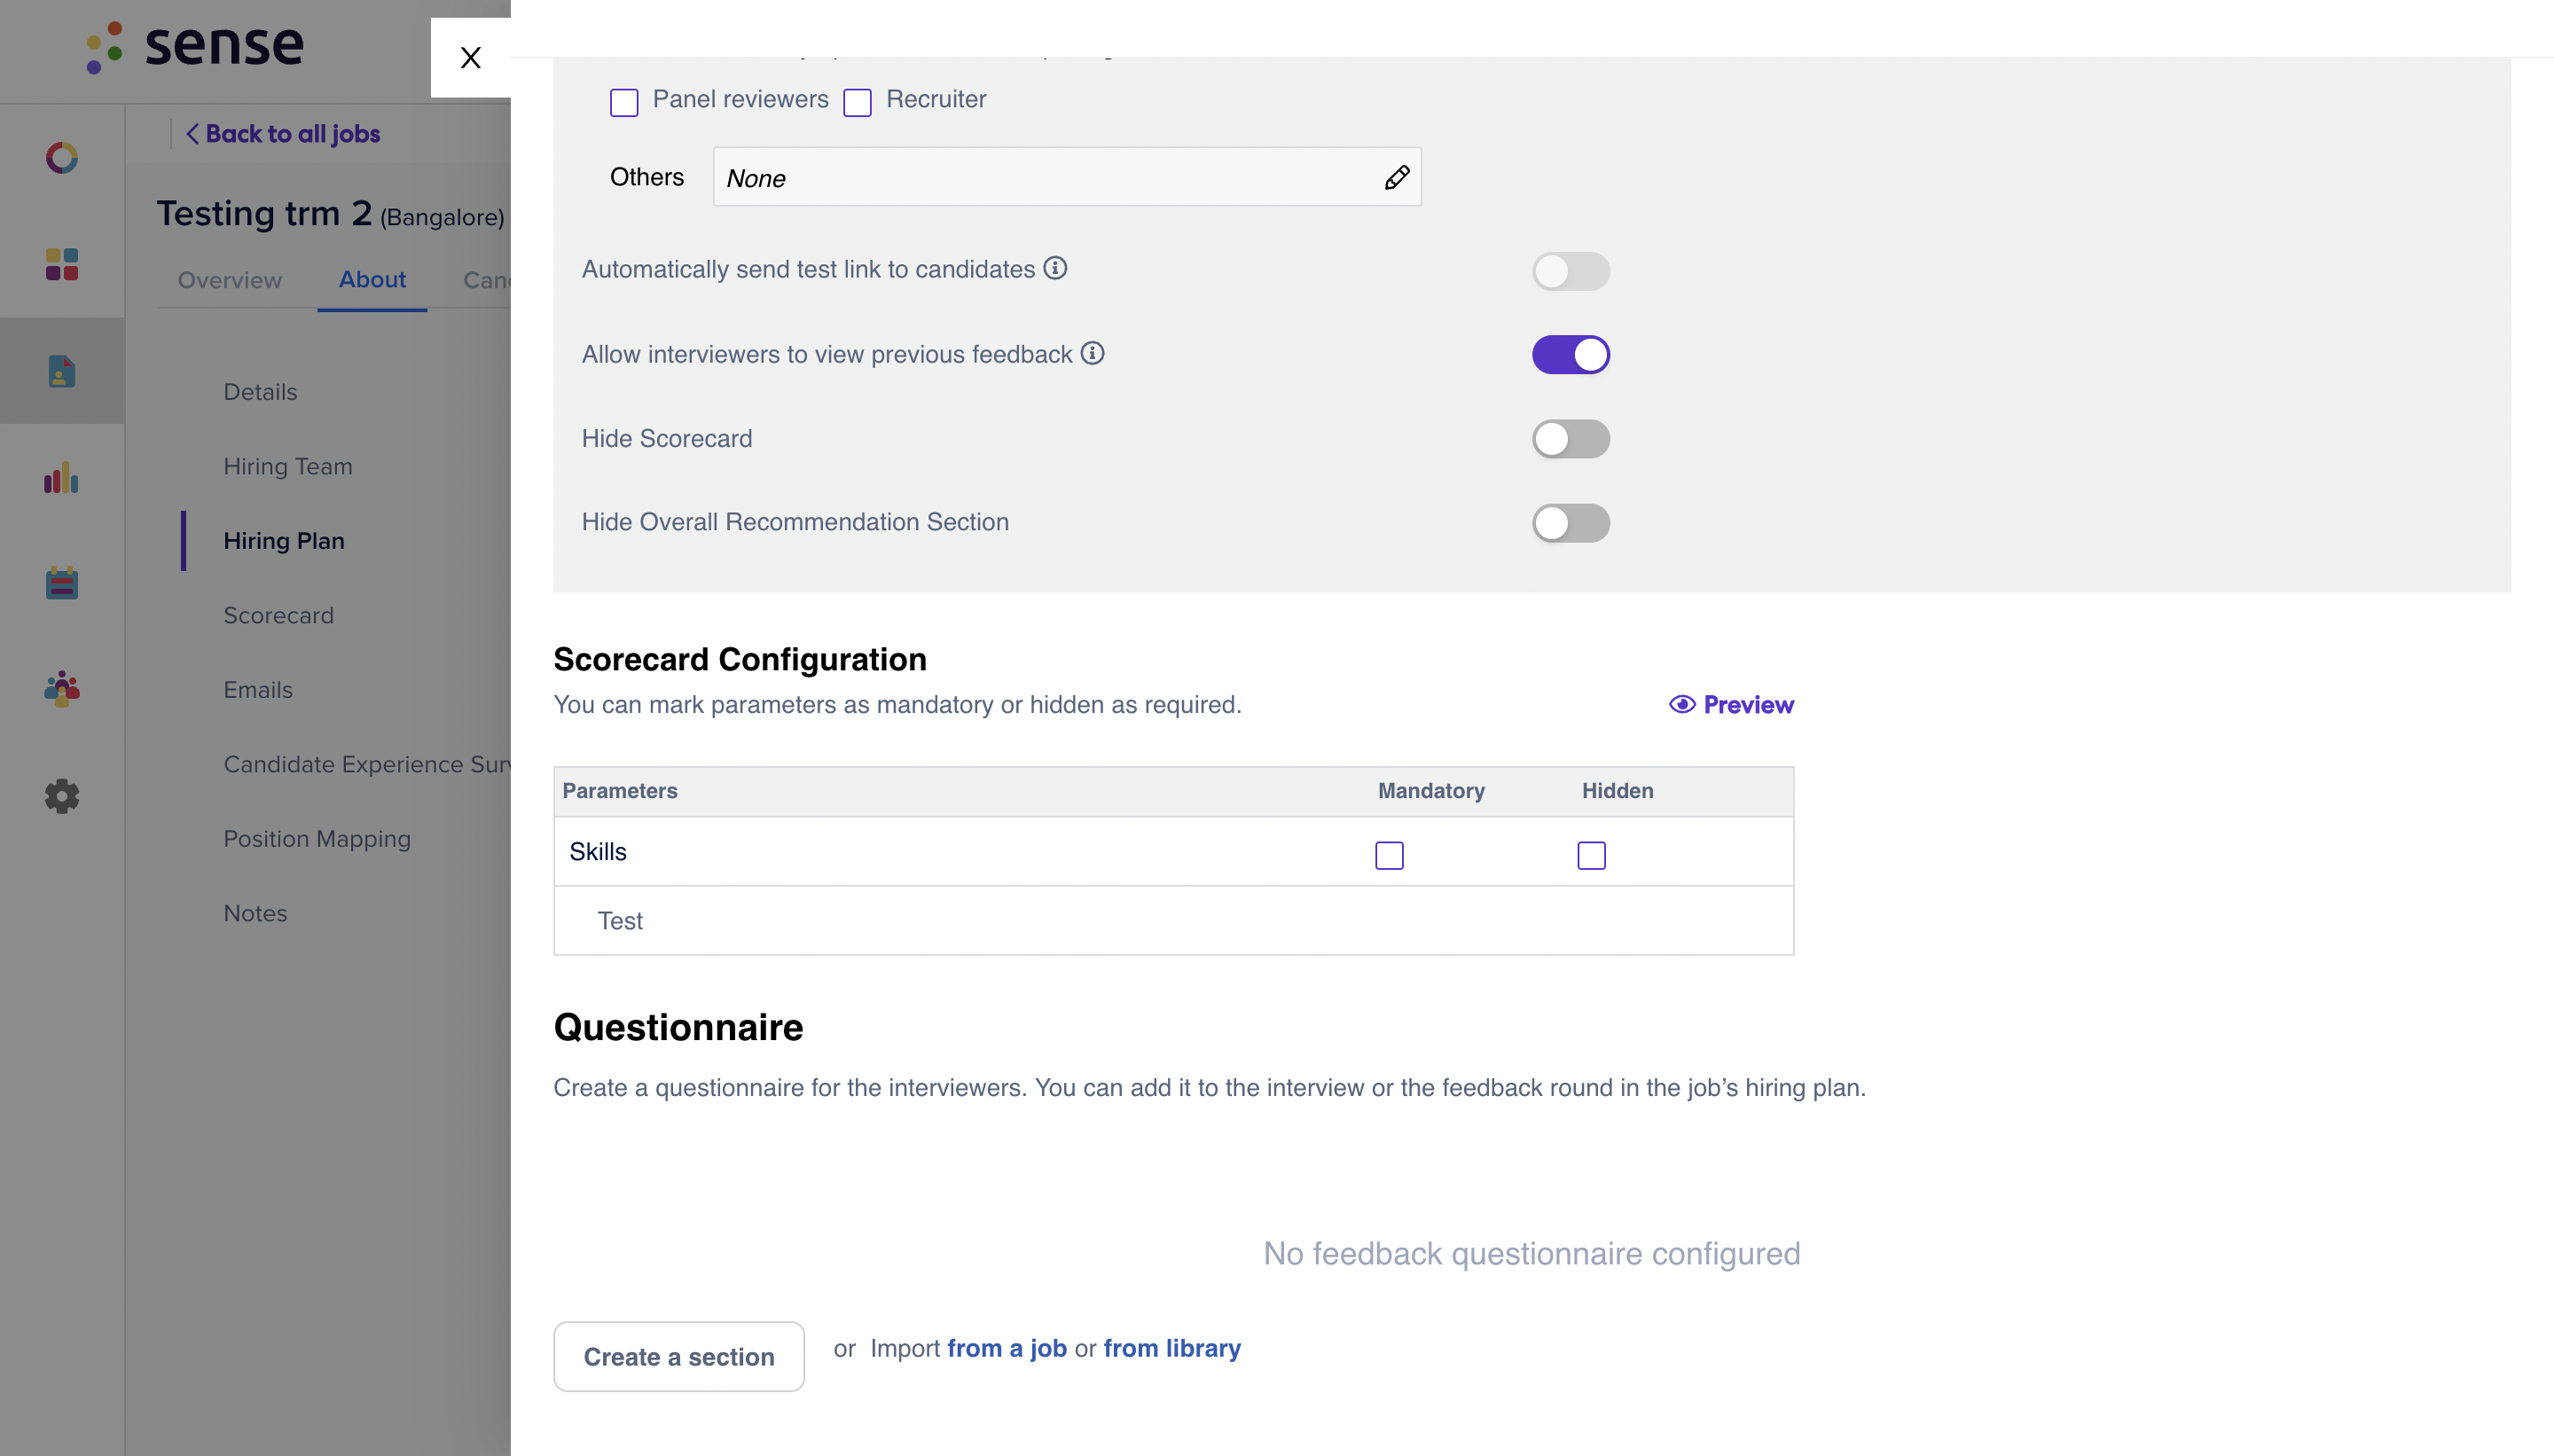Click info icon next to view previous feedback

pyautogui.click(x=1092, y=353)
